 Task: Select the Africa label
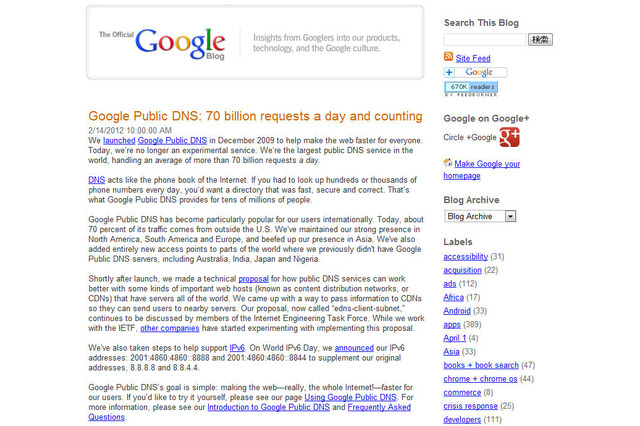pyautogui.click(x=453, y=297)
